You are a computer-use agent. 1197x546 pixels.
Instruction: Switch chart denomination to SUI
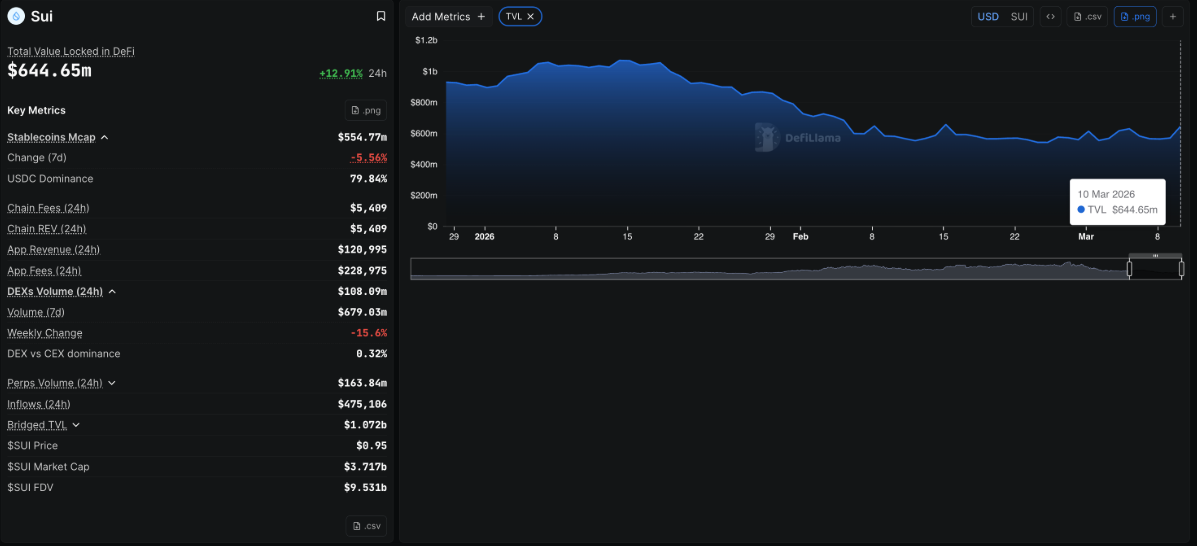click(1019, 16)
